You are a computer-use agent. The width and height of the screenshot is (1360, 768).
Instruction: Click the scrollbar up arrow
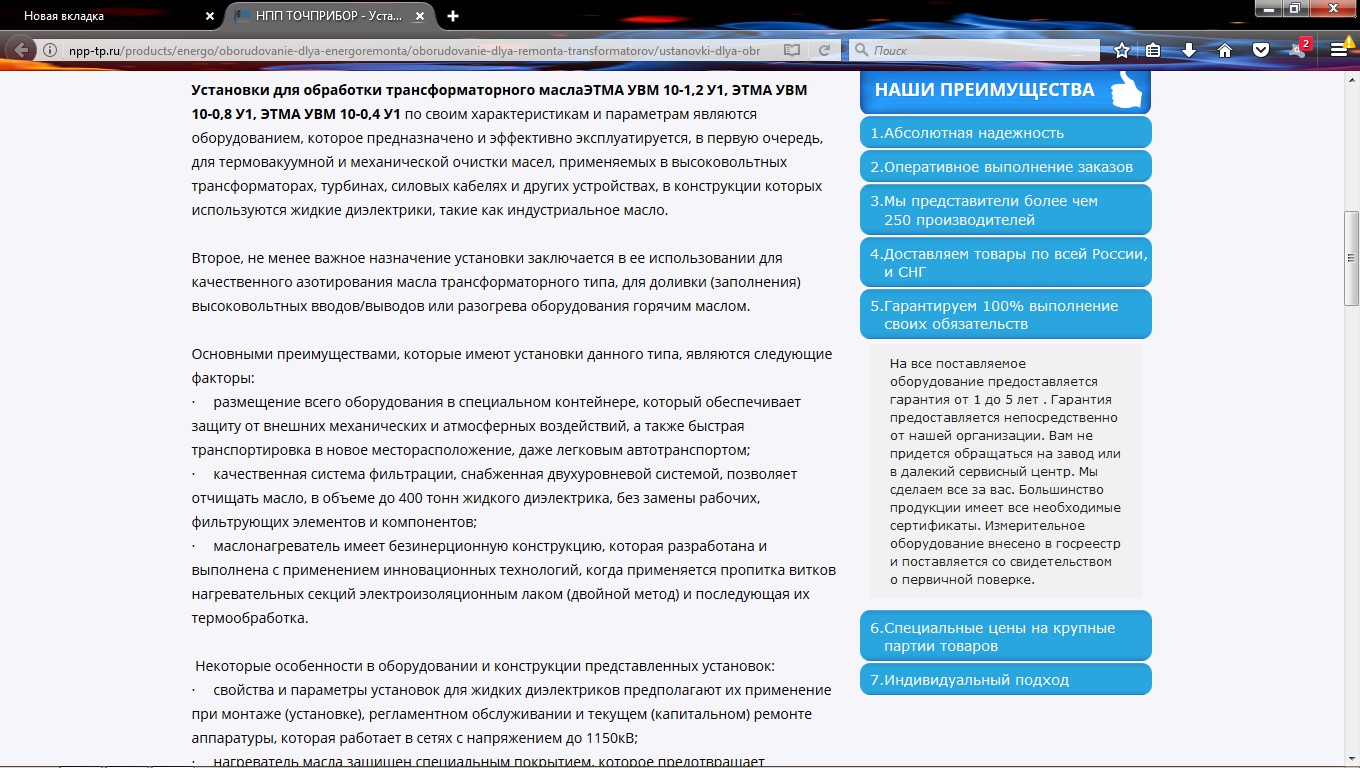point(1351,77)
